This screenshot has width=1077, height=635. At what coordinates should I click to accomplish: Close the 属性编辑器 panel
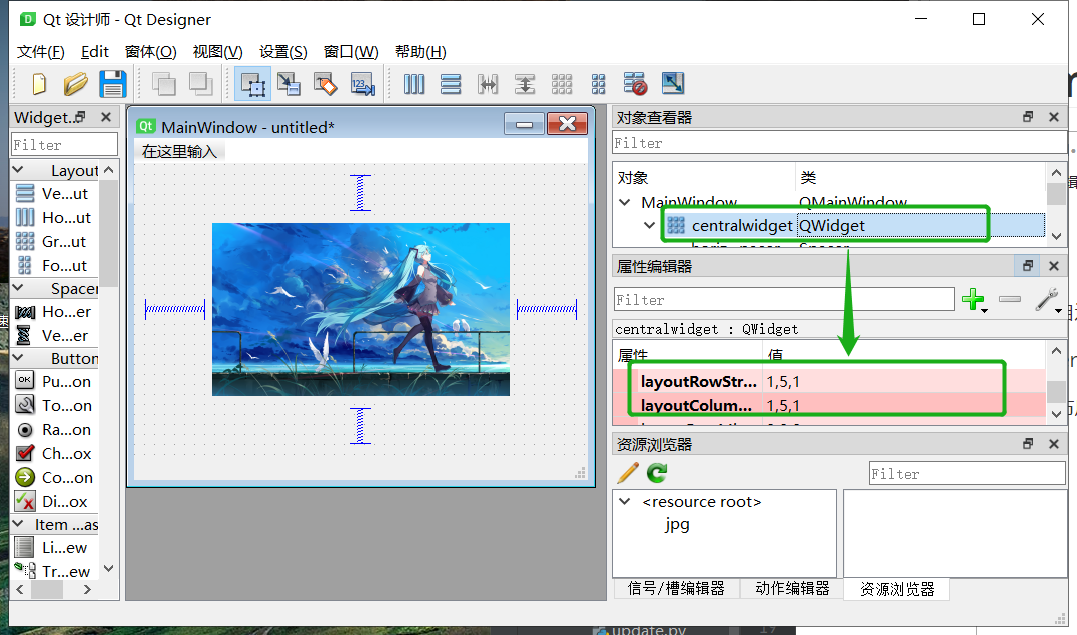point(1054,266)
